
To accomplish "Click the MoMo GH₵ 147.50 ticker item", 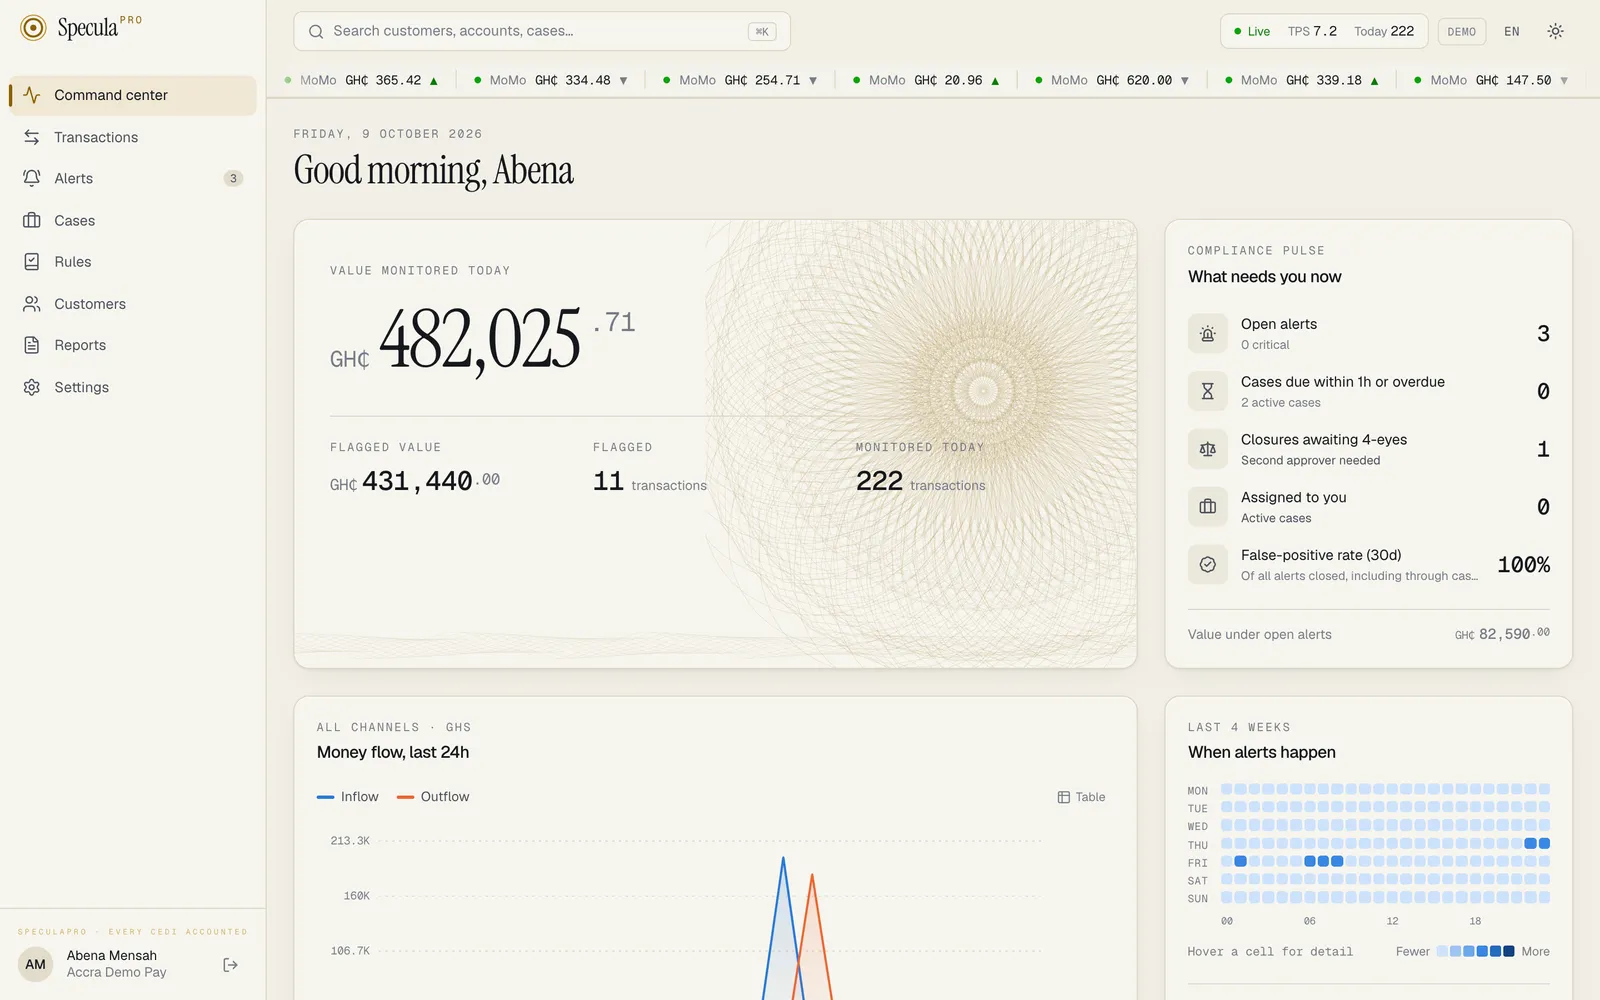I will [1492, 80].
